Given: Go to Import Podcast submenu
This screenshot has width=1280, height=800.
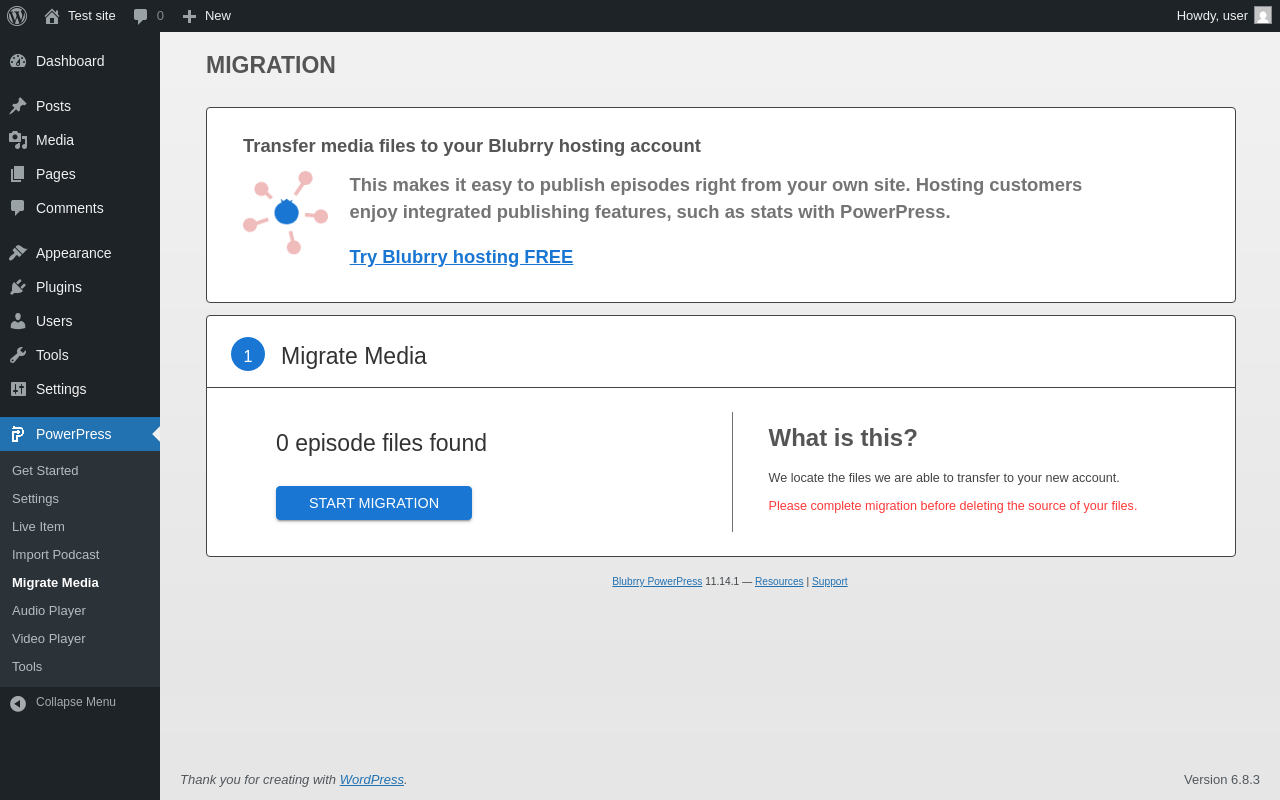Looking at the screenshot, I should 56,554.
